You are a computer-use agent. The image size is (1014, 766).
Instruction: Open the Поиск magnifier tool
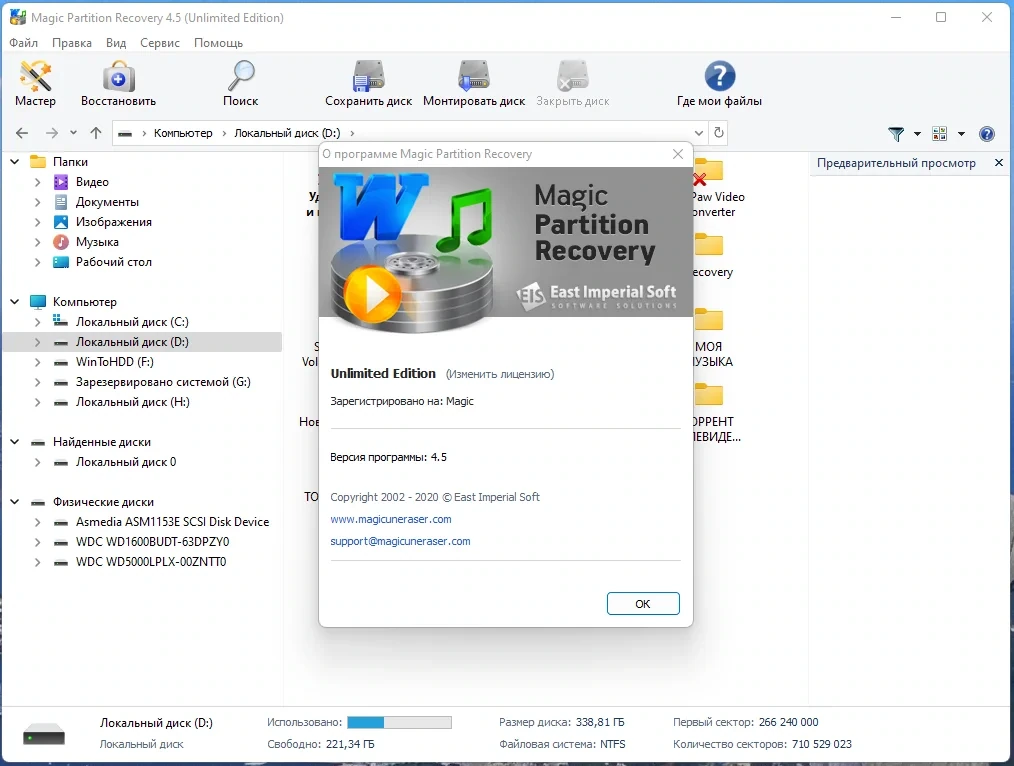pos(241,84)
